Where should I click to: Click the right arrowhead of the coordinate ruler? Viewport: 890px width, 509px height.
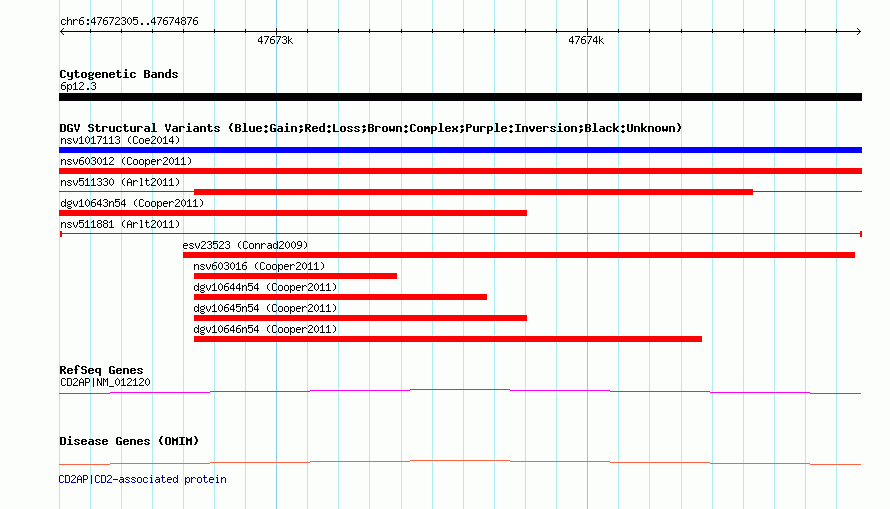[x=858, y=32]
